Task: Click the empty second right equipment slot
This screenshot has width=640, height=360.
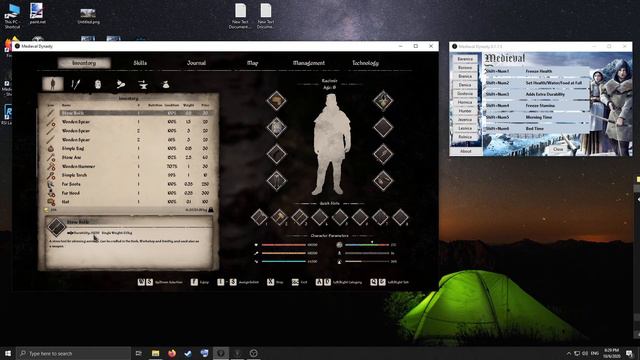Action: (x=383, y=127)
